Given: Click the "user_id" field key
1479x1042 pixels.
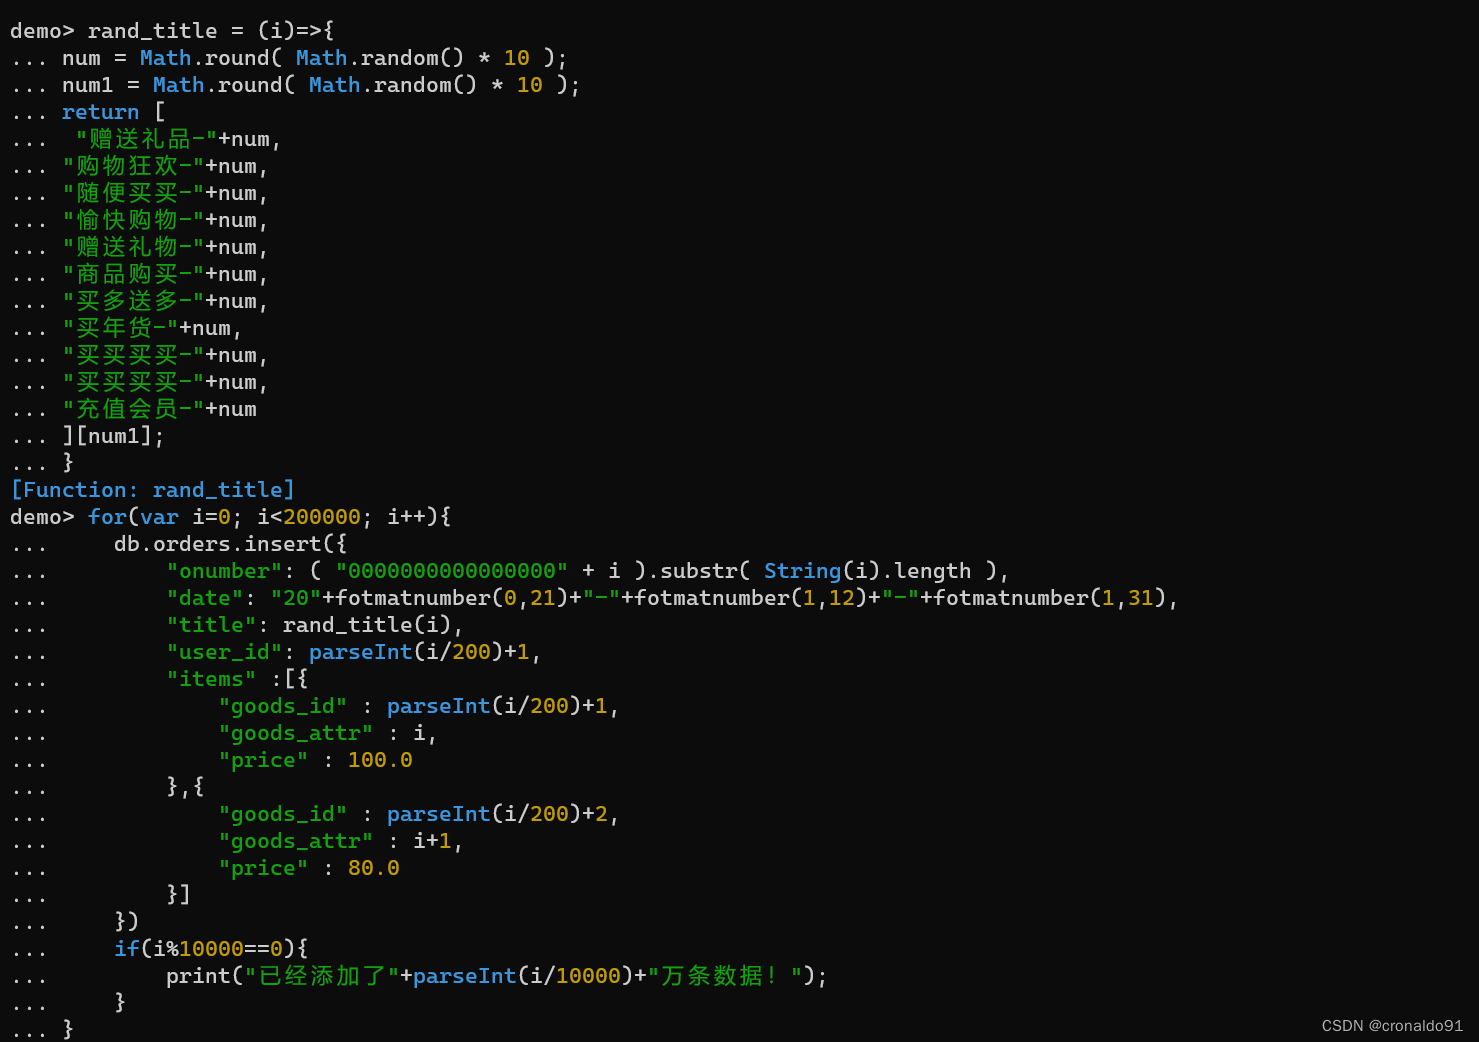Looking at the screenshot, I should 224,652.
